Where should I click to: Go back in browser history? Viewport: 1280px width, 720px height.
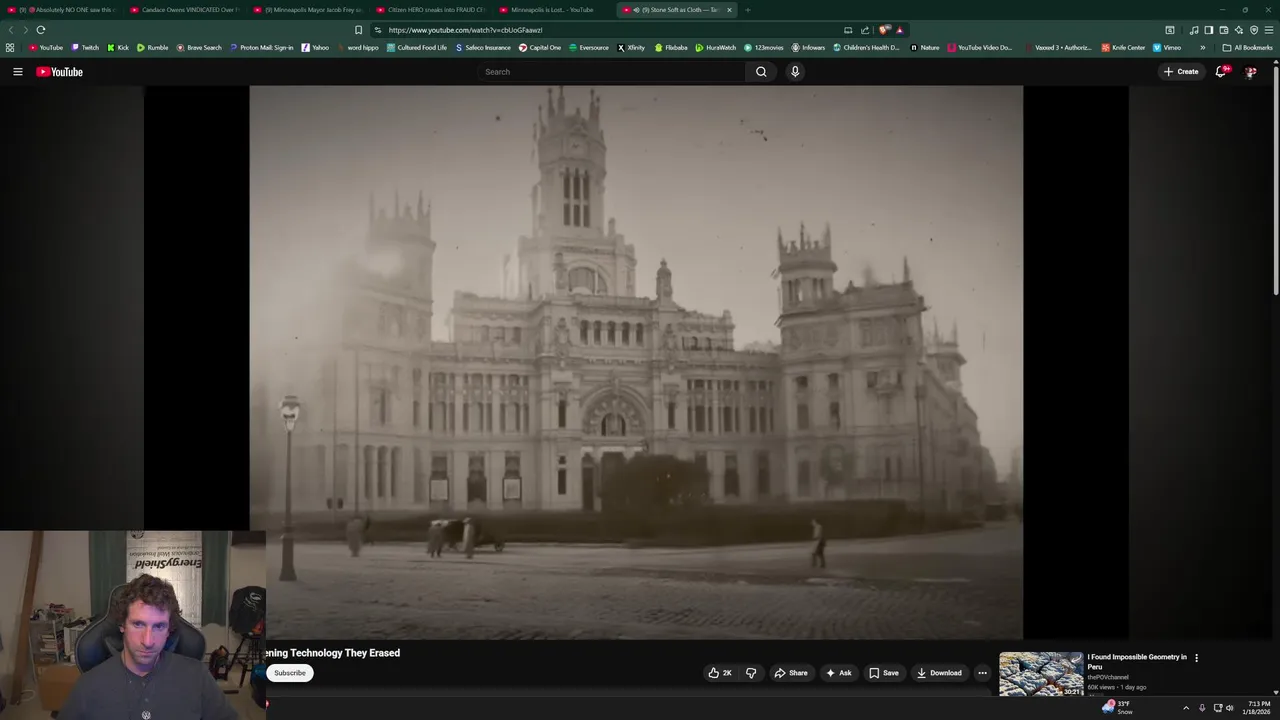click(x=11, y=30)
